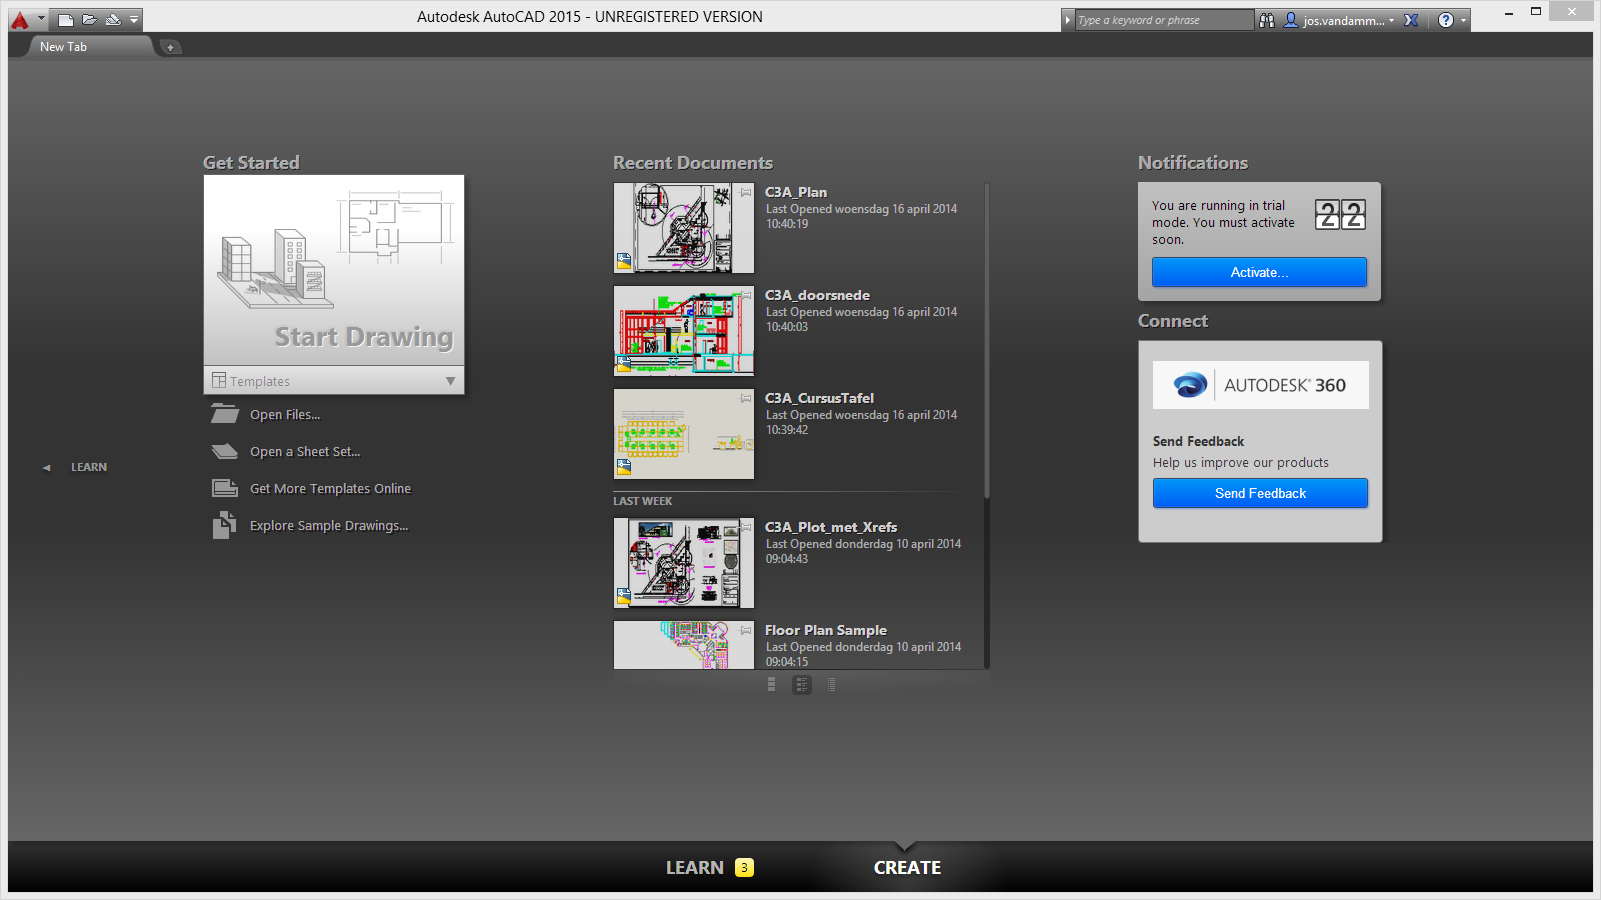Screen dimensions: 1601x900
Task: Click the keyword search input field
Action: pyautogui.click(x=1164, y=20)
